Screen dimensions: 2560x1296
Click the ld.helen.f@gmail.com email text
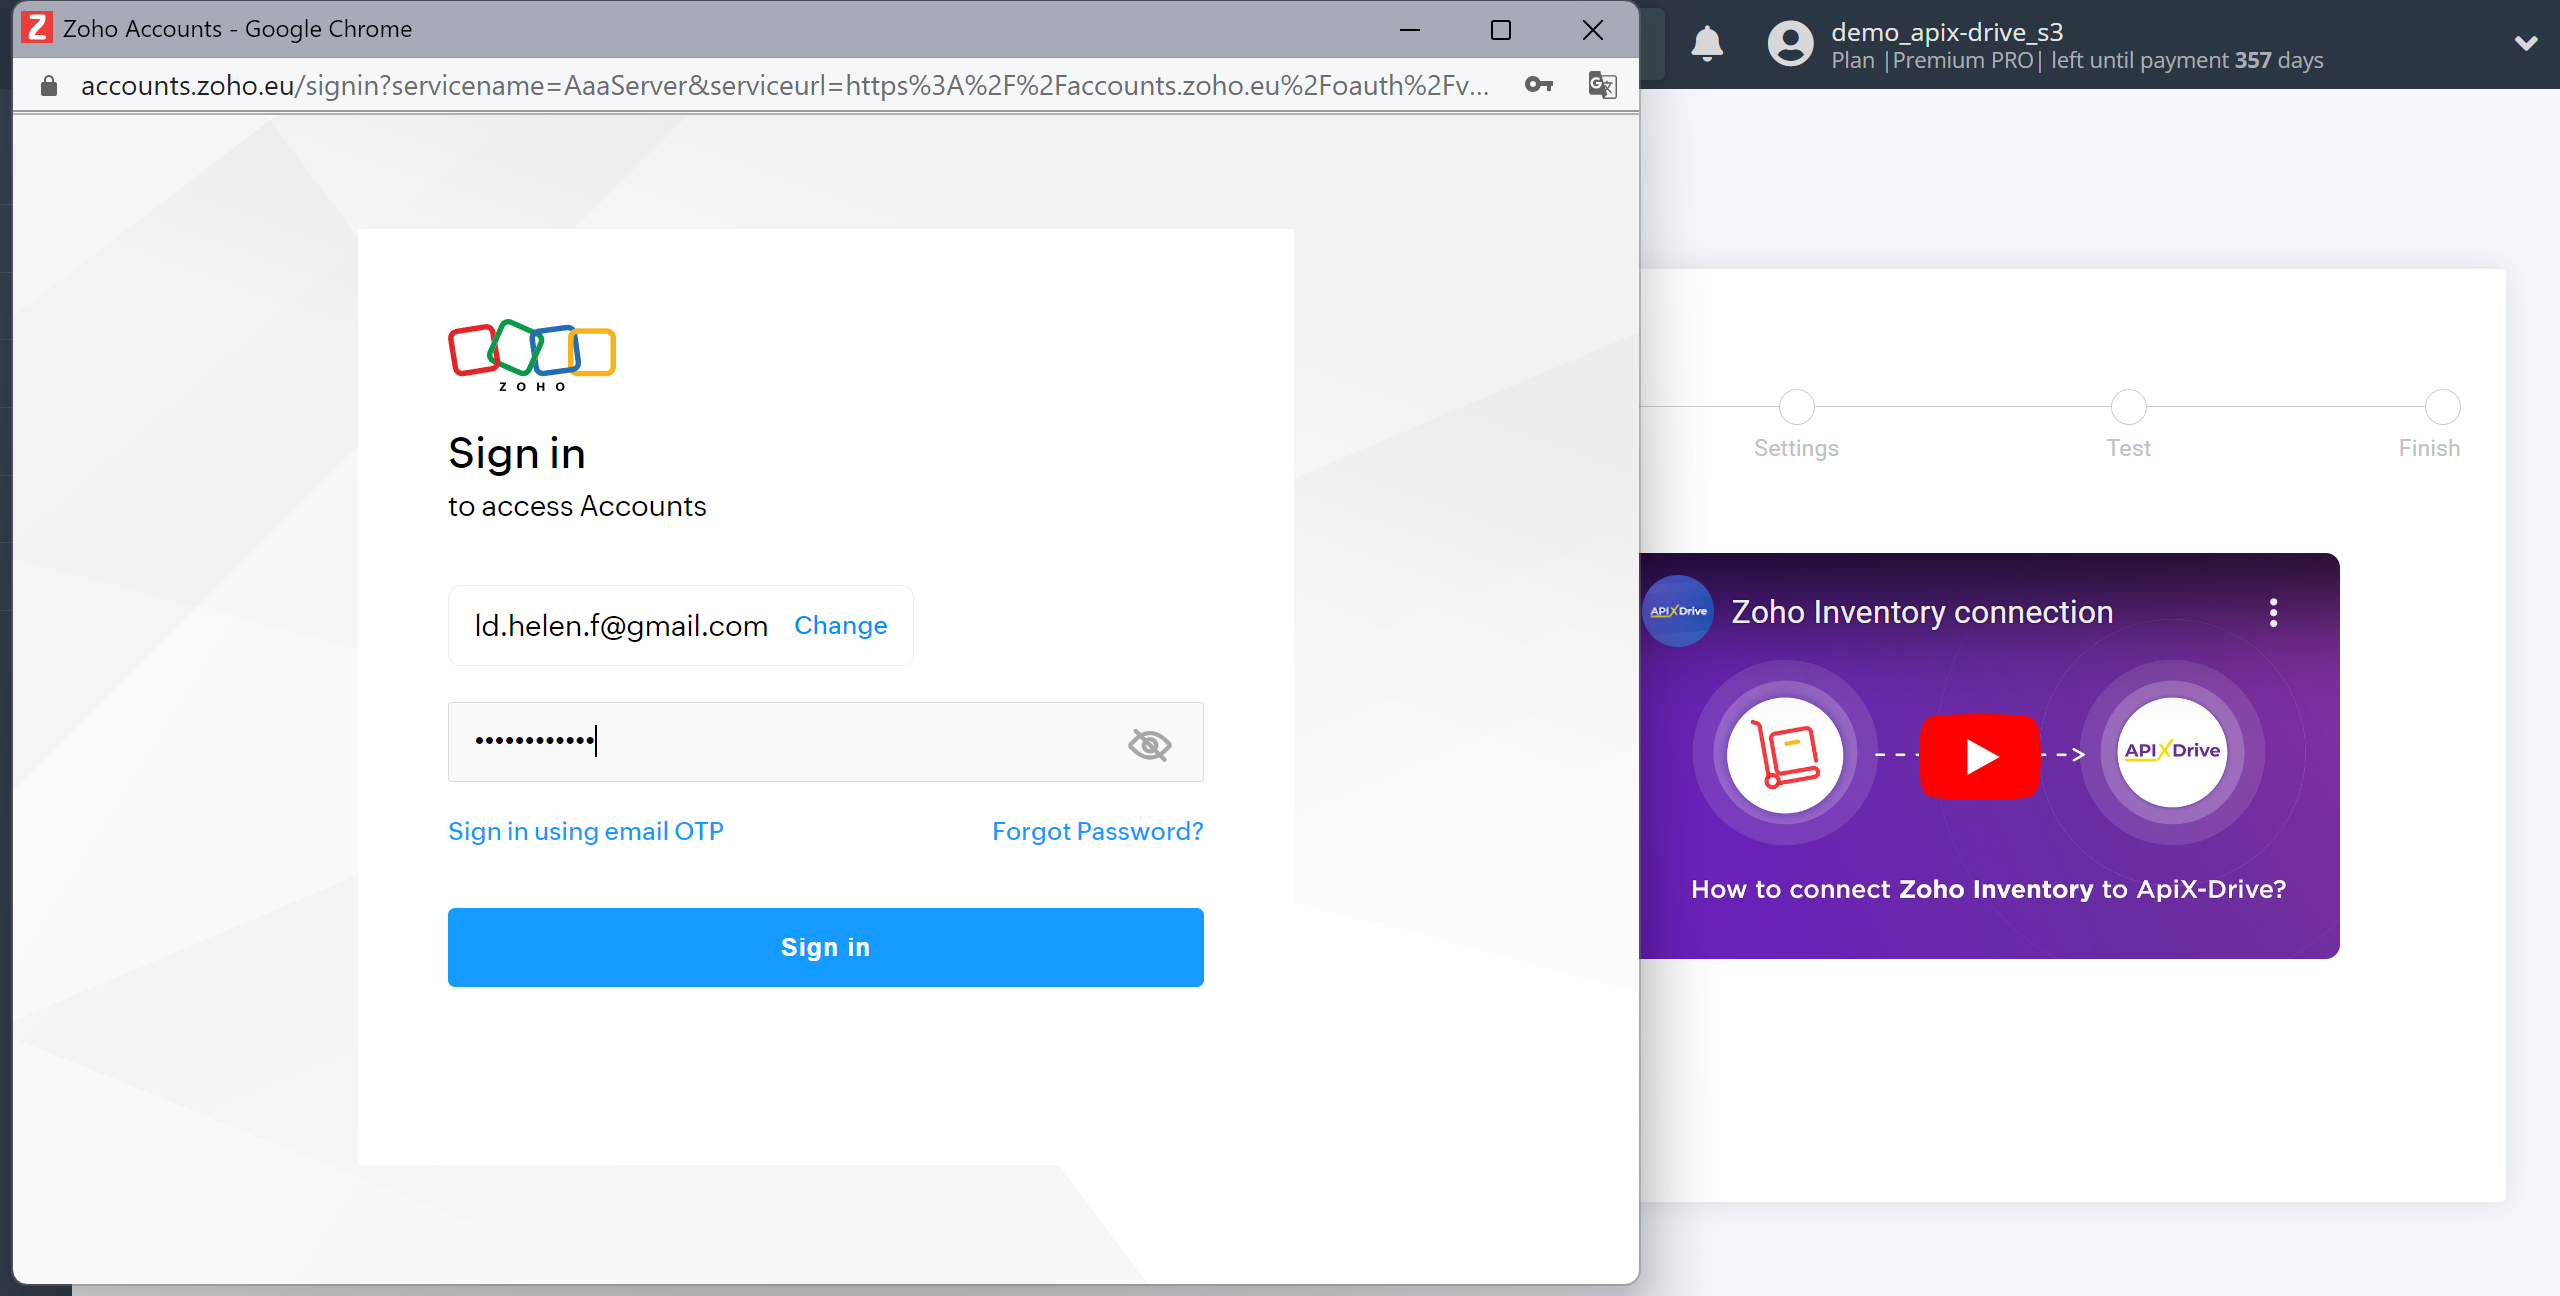[x=621, y=626]
